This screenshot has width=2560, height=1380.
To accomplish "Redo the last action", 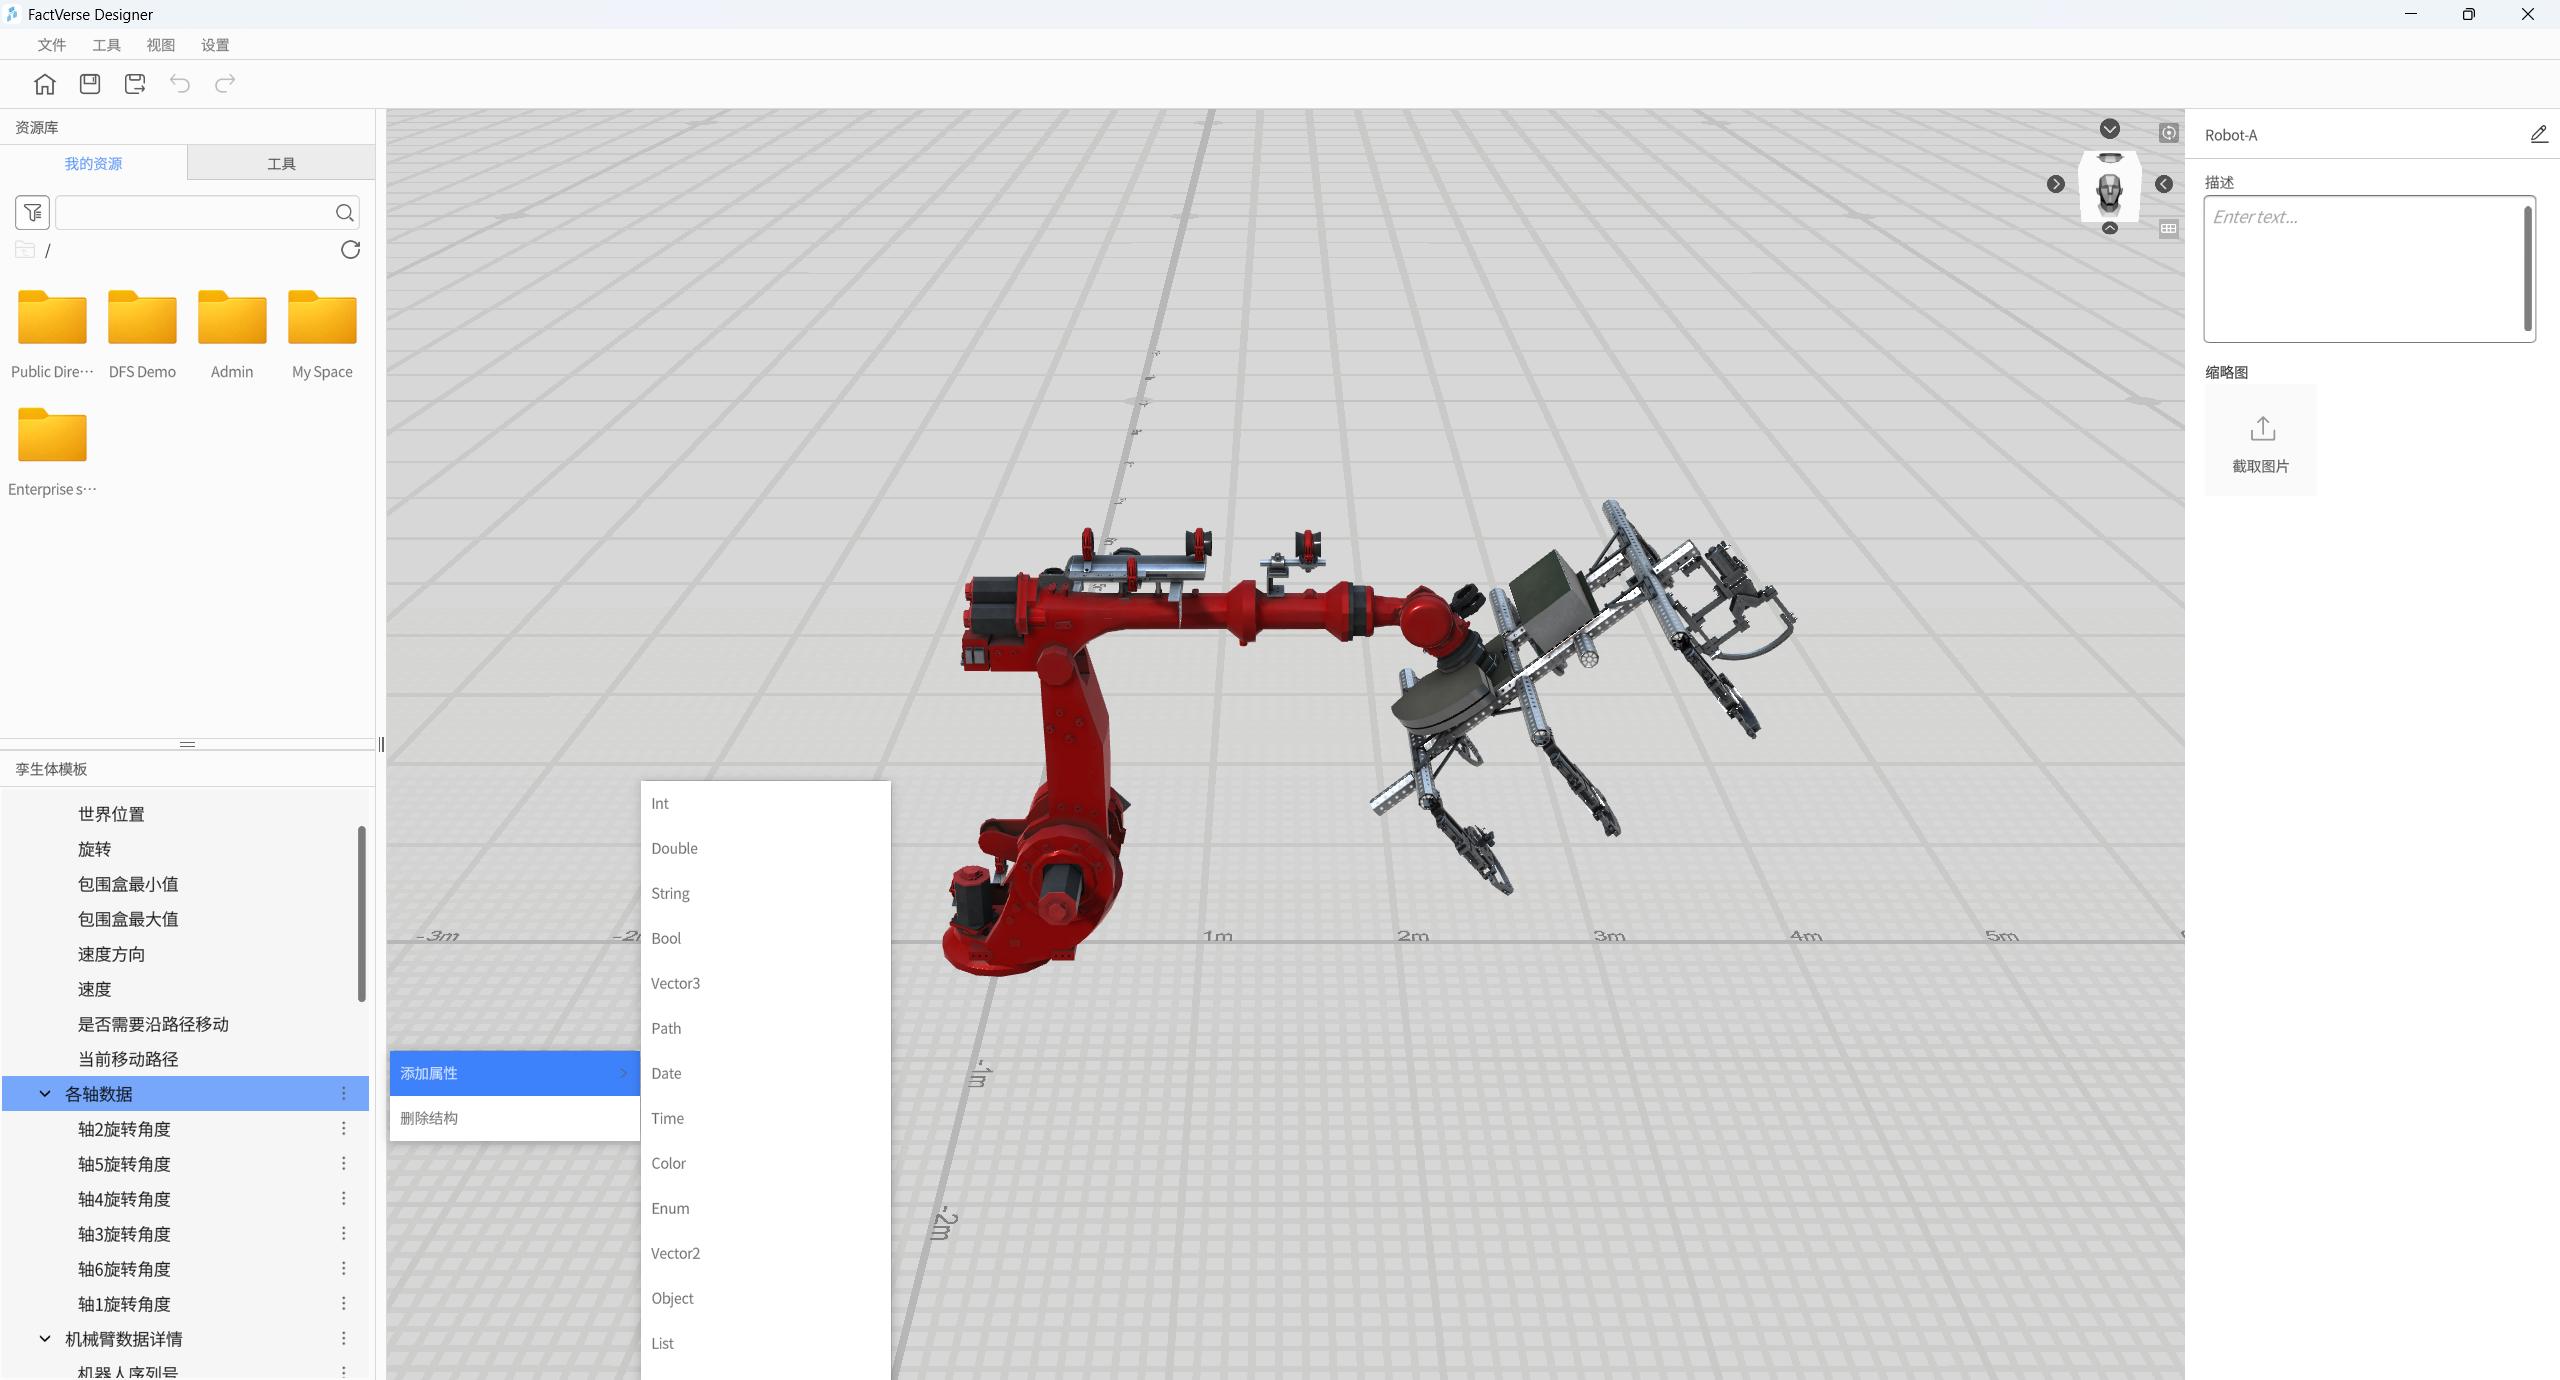I will [225, 84].
